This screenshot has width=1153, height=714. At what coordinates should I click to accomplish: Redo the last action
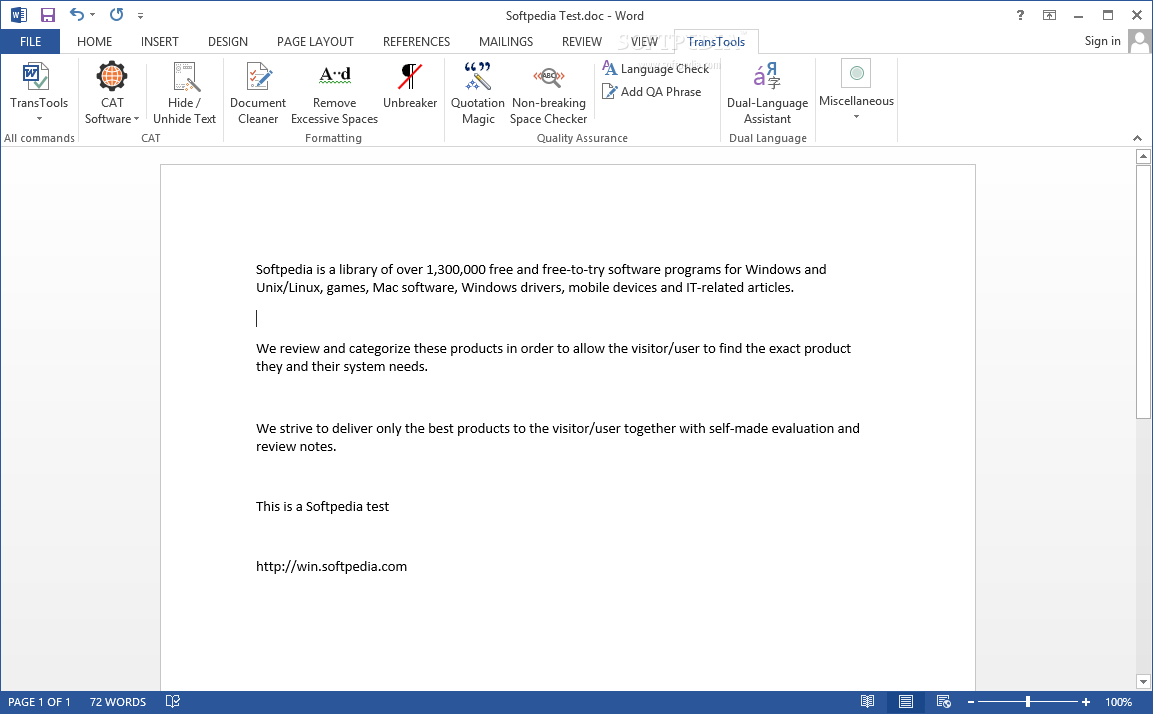click(116, 14)
